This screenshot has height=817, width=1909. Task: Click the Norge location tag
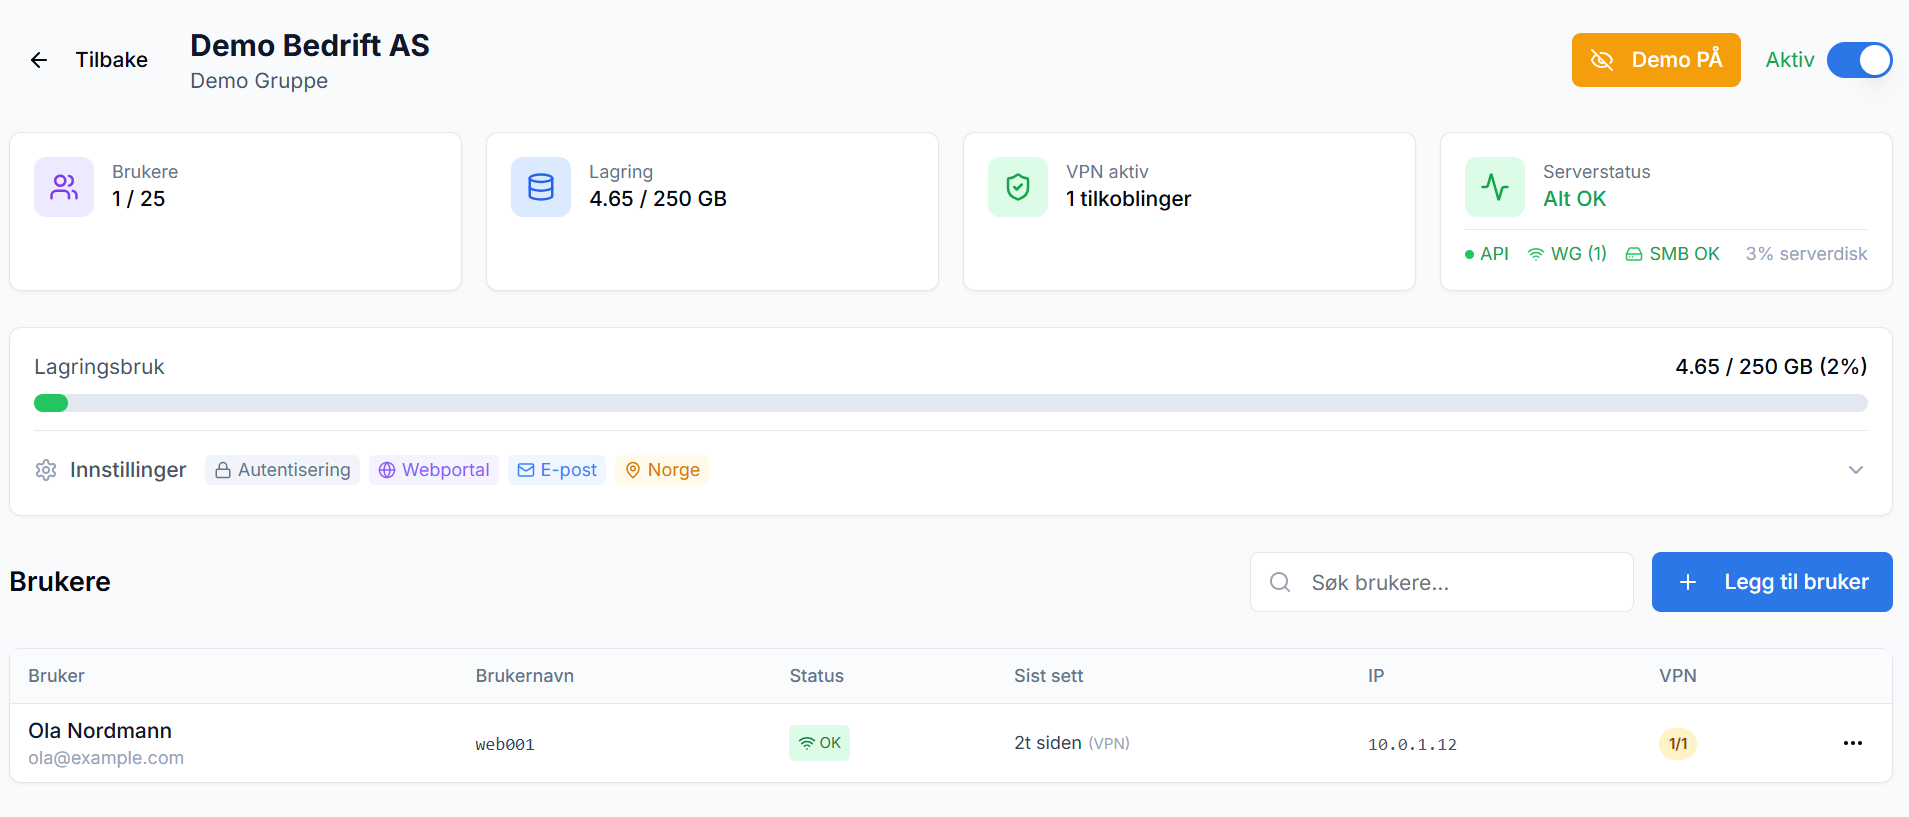(662, 470)
